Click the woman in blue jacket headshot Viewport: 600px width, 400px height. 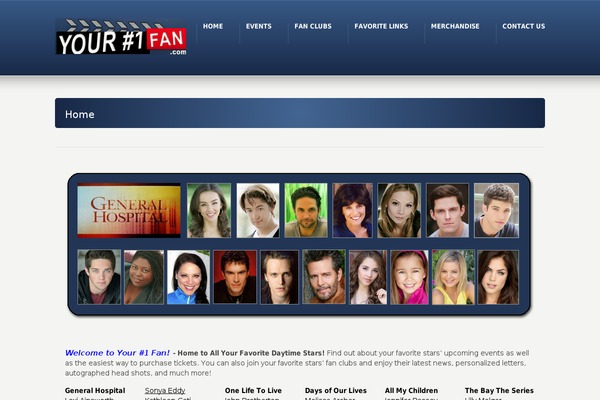[x=188, y=277]
